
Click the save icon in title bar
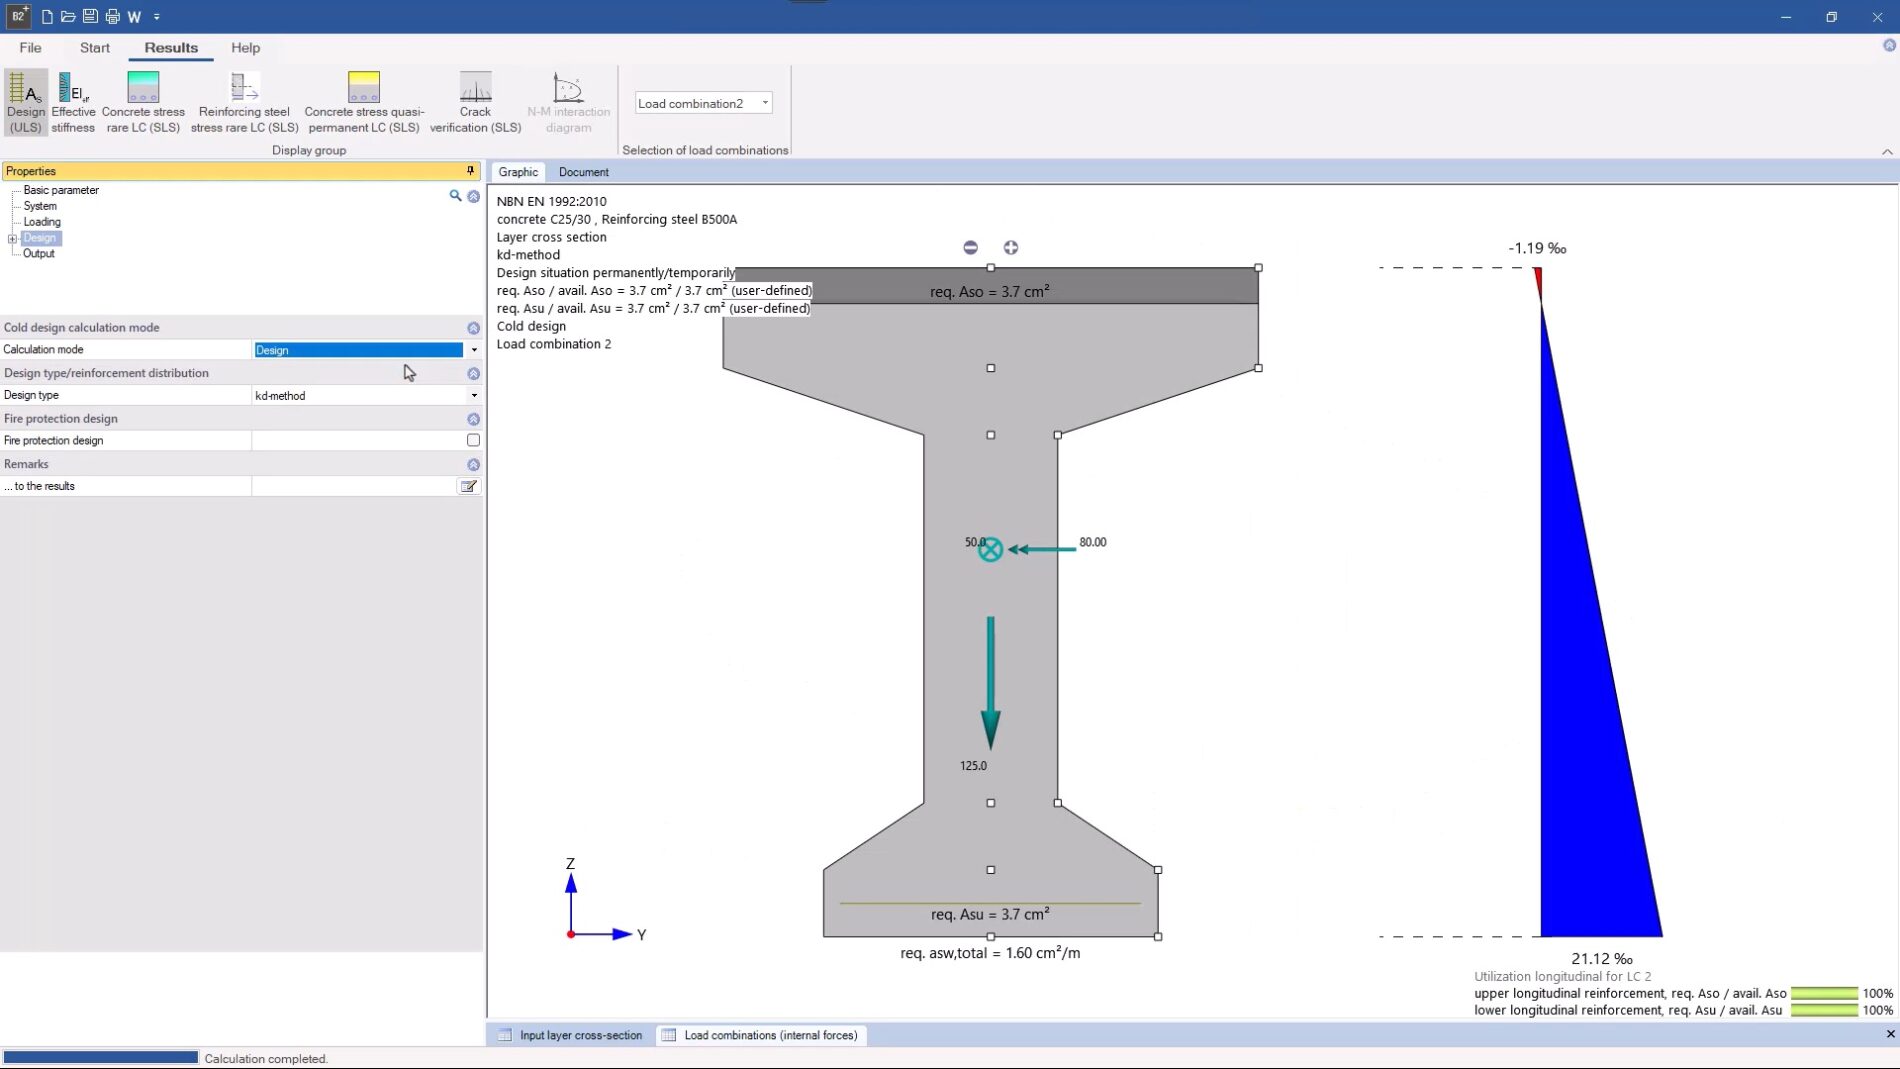[x=90, y=16]
